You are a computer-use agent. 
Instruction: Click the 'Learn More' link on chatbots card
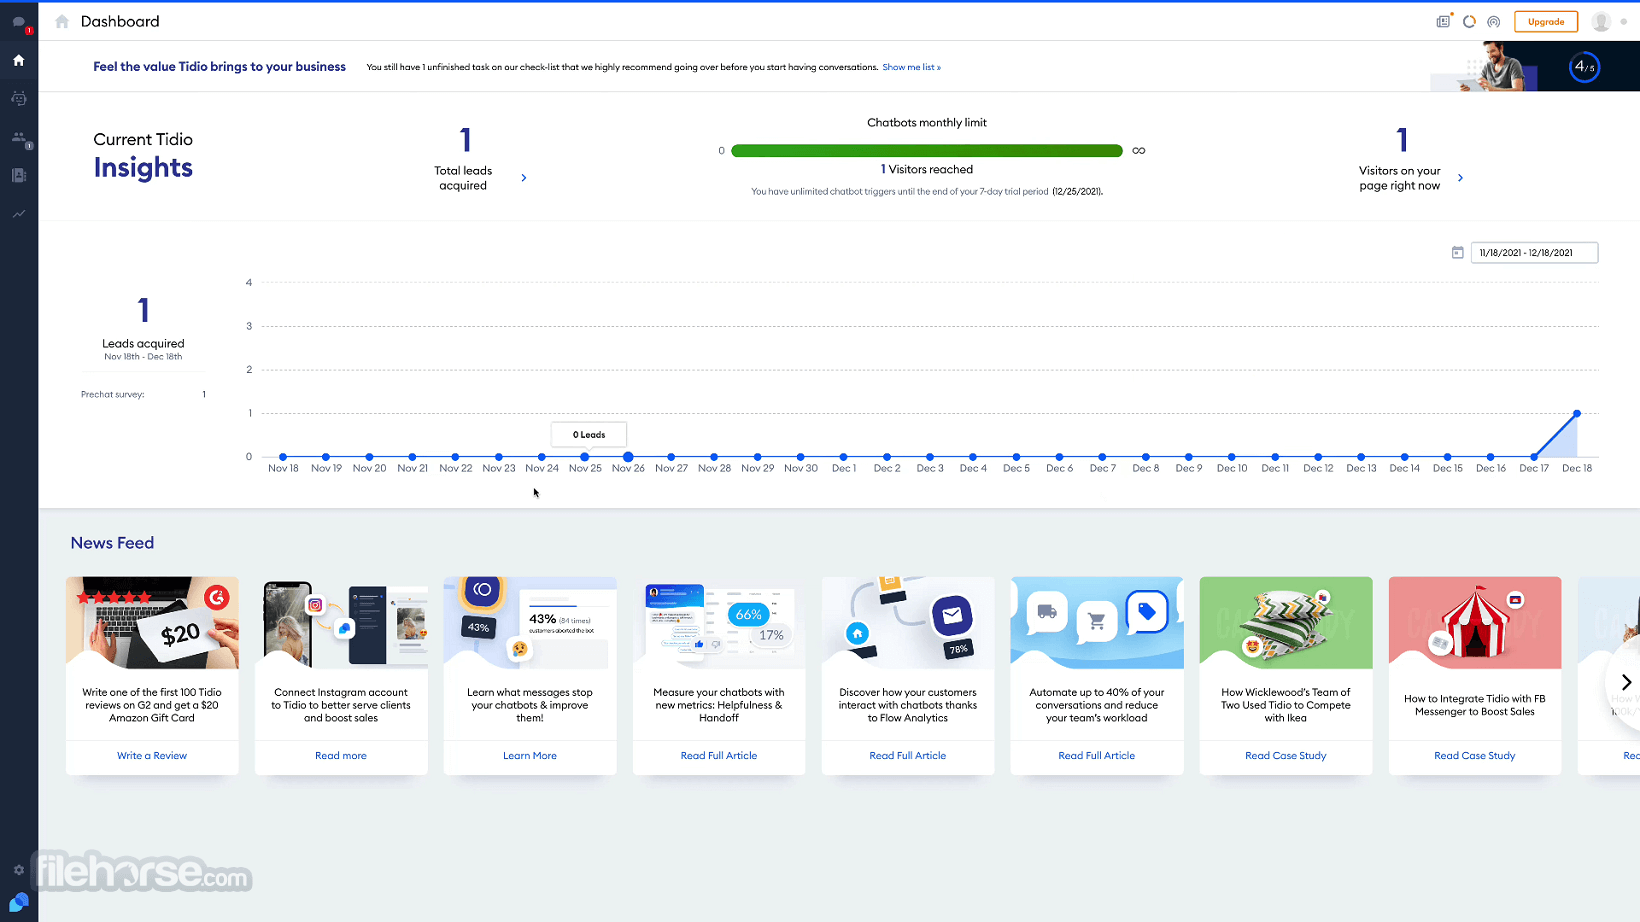(530, 756)
